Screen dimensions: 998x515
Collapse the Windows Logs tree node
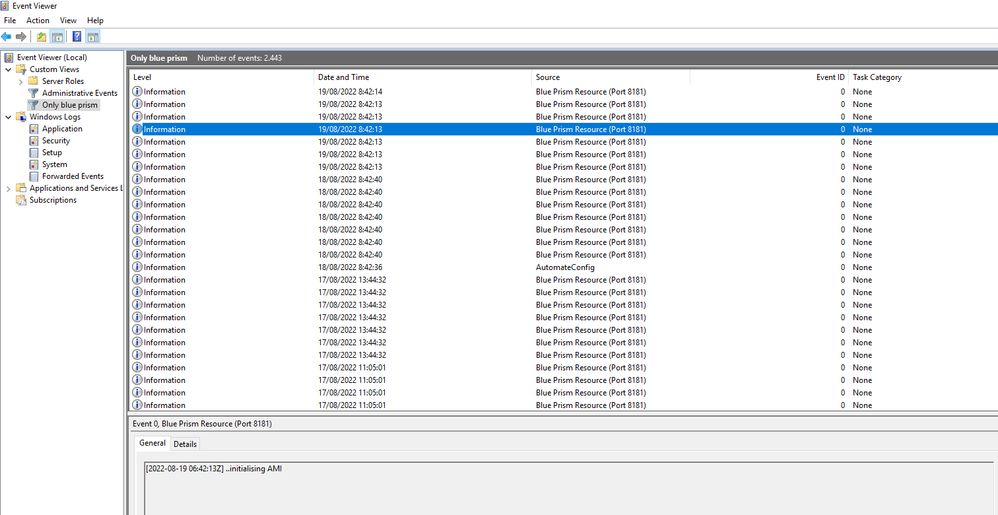8,117
